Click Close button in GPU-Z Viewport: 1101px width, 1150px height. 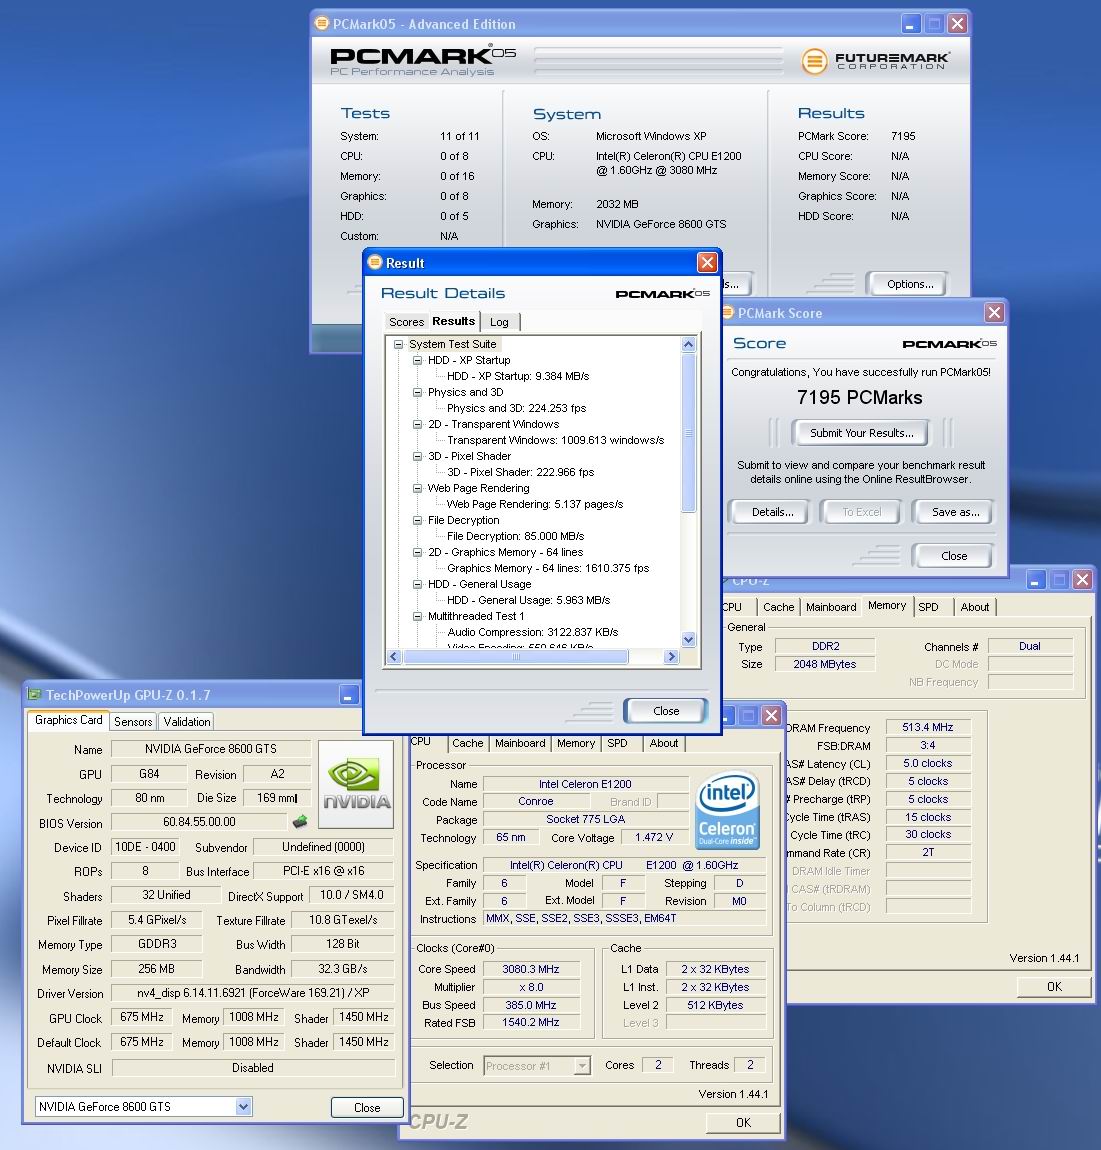(367, 1107)
